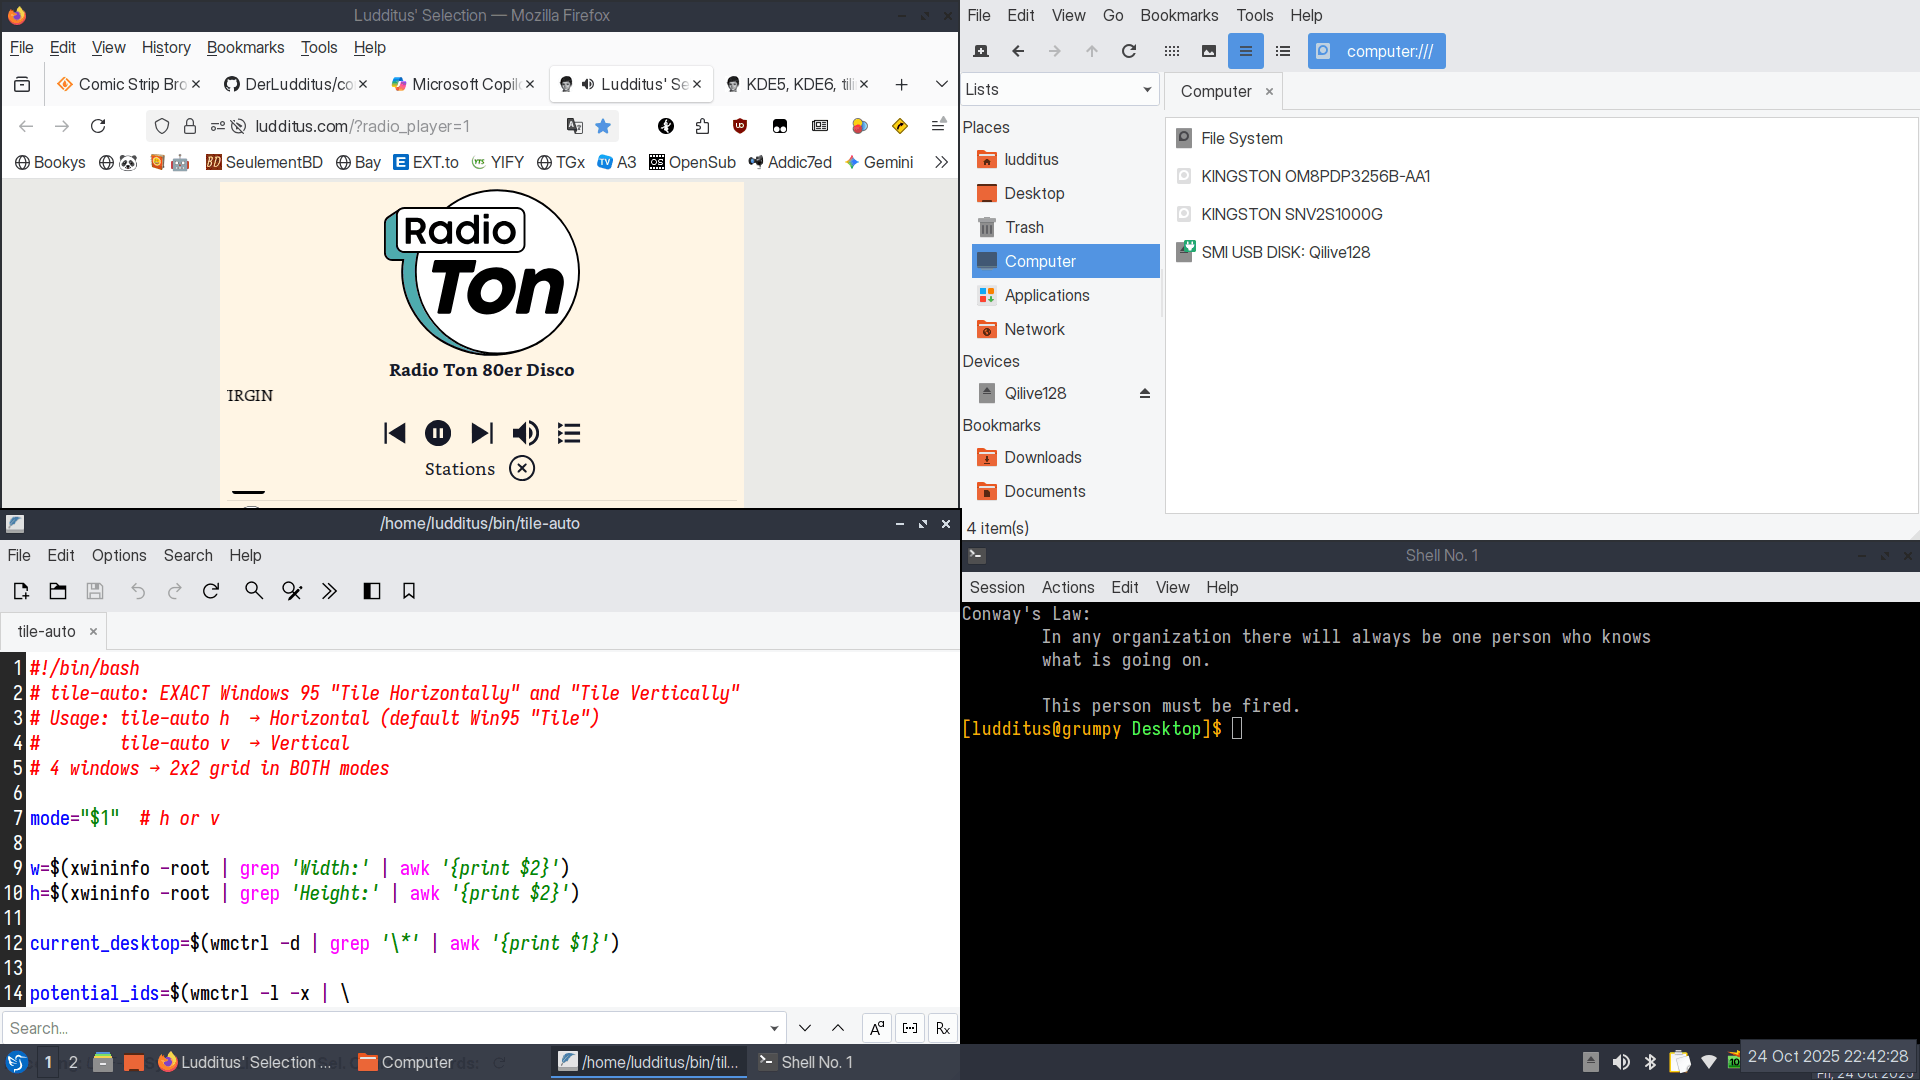Reload the file manager view
This screenshot has width=1920, height=1080.
pos(1129,51)
